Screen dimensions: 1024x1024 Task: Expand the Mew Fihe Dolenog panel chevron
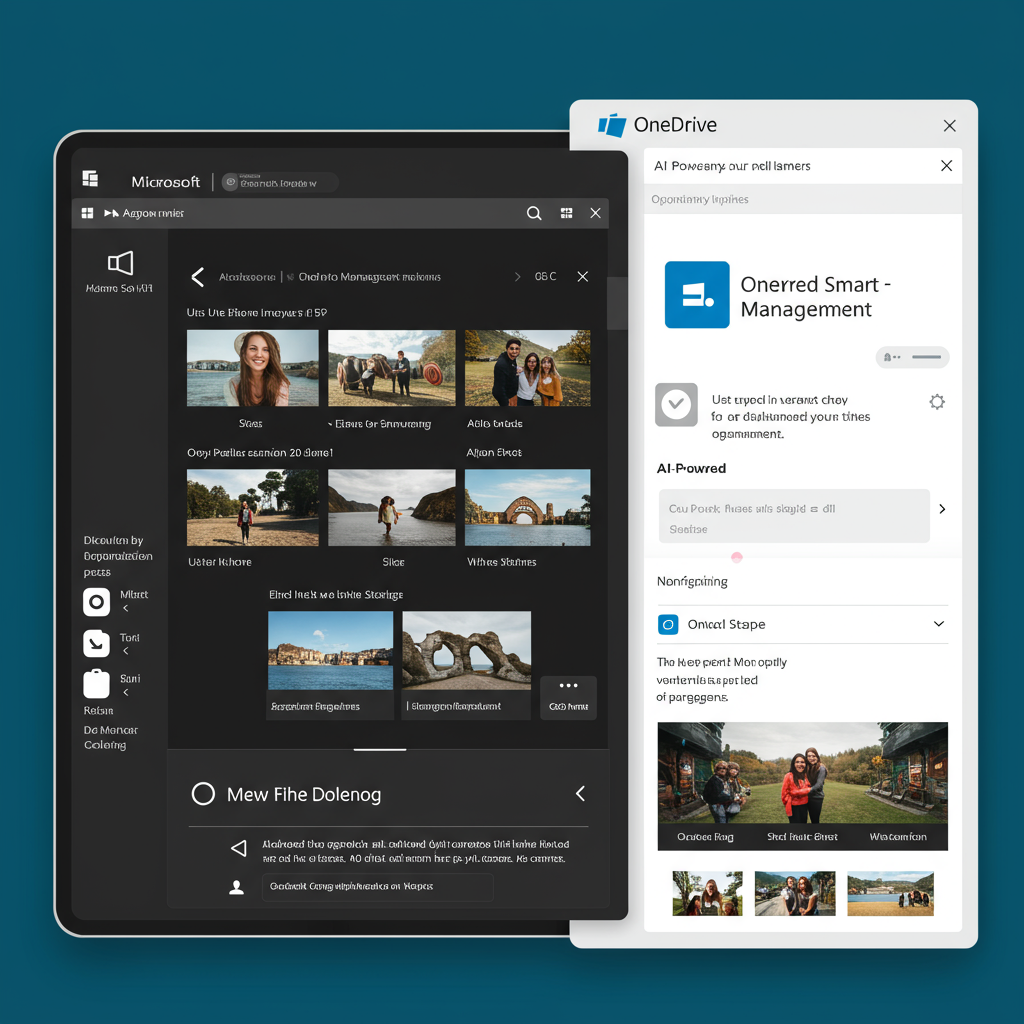tap(580, 793)
